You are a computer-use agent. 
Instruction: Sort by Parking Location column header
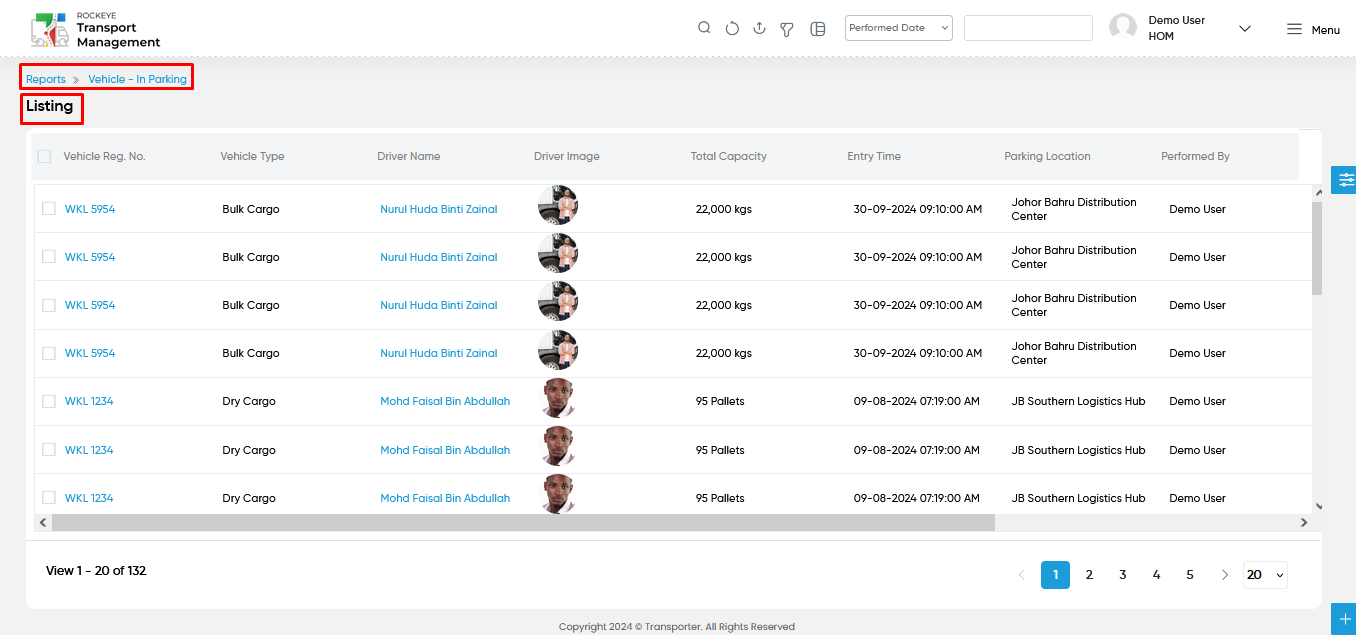[1047, 156]
